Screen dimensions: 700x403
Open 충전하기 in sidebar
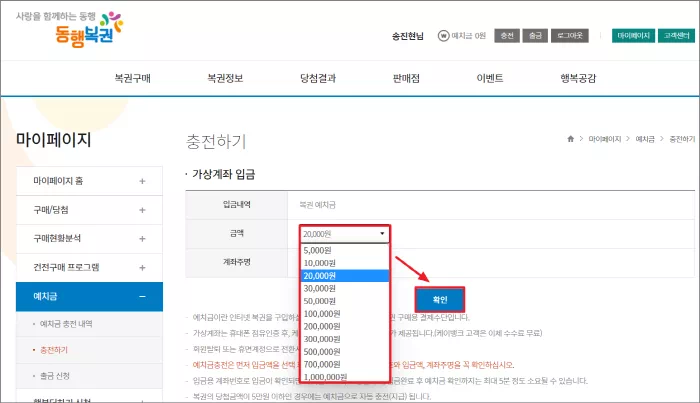pyautogui.click(x=54, y=350)
